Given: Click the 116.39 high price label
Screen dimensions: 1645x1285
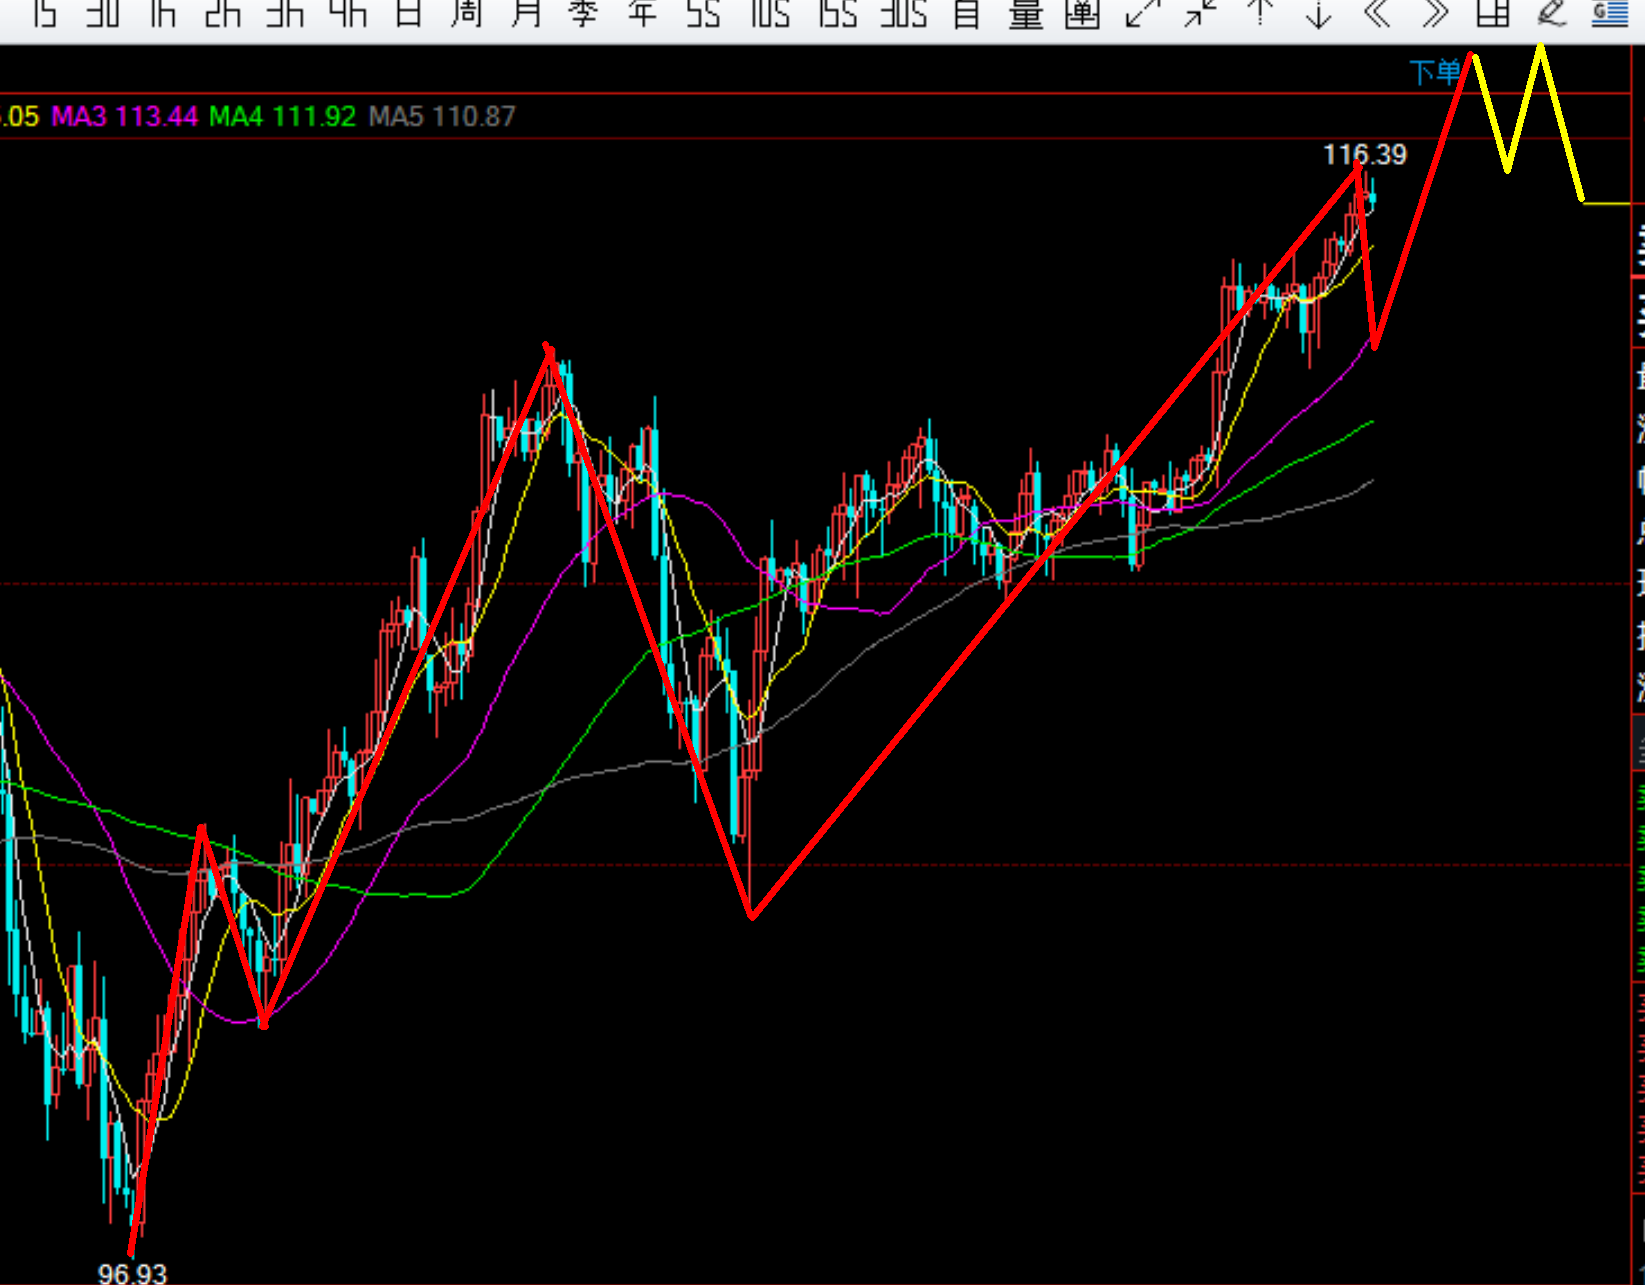Looking at the screenshot, I should (1365, 155).
